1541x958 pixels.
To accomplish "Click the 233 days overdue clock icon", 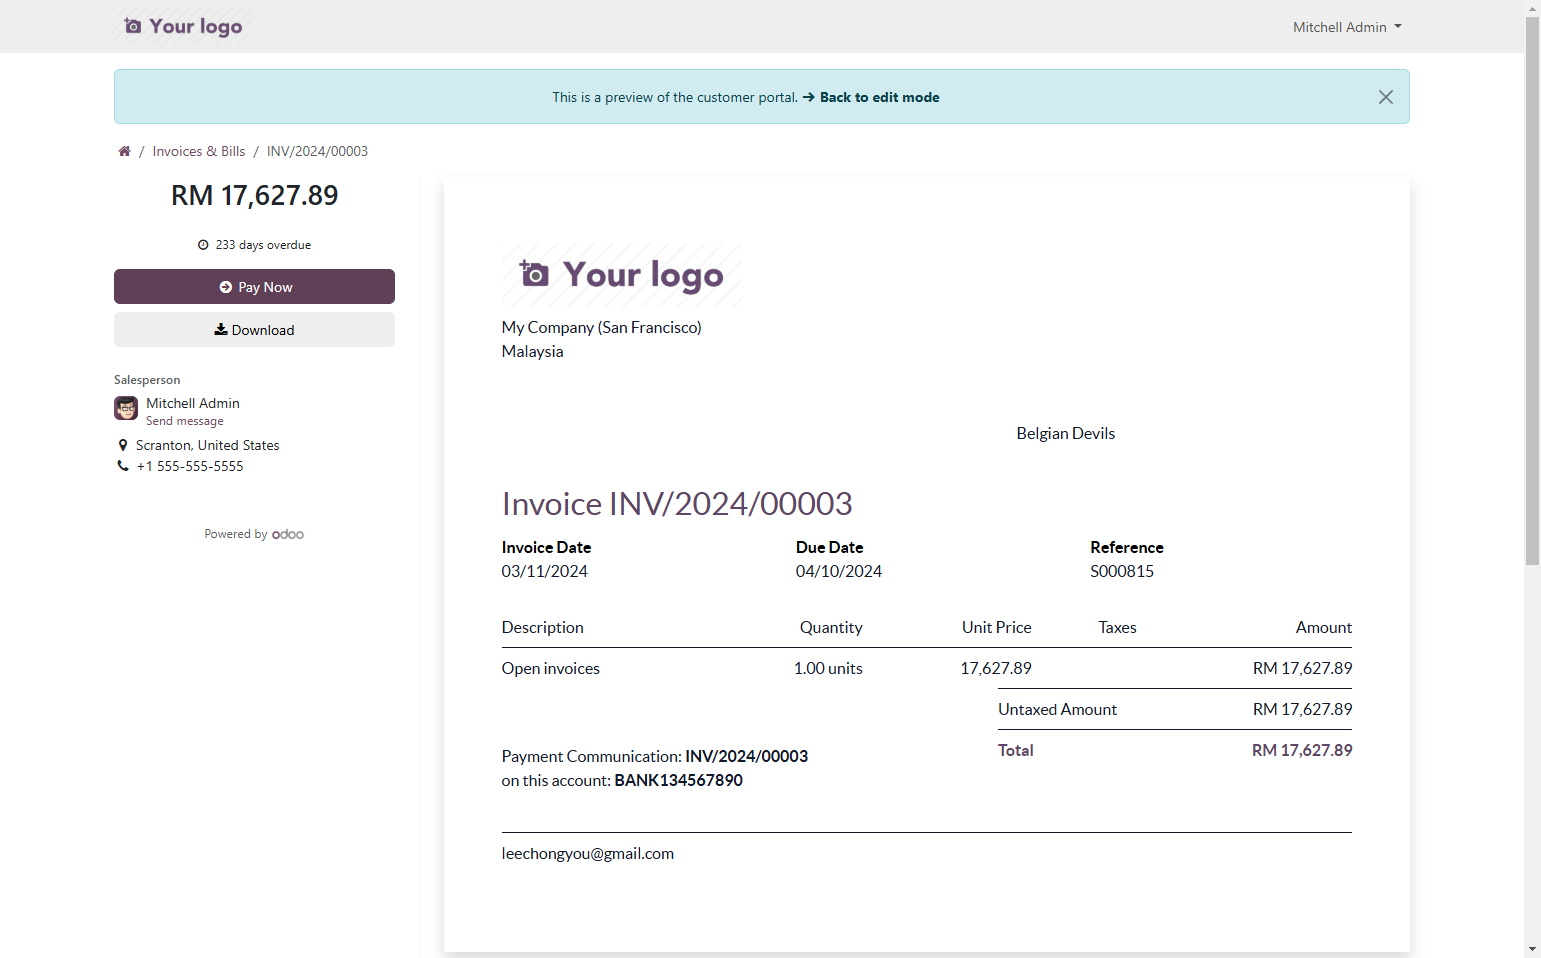I will (203, 245).
